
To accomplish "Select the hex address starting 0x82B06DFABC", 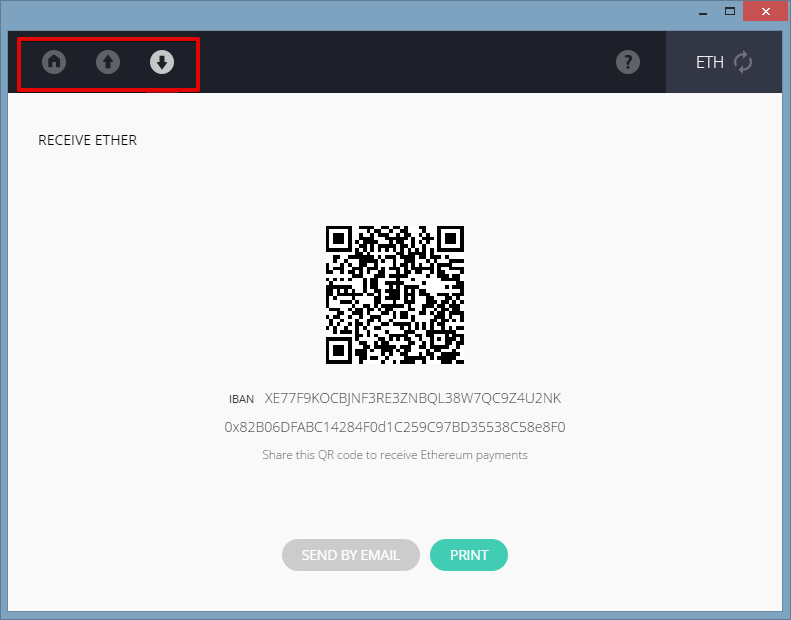I will tap(395, 427).
